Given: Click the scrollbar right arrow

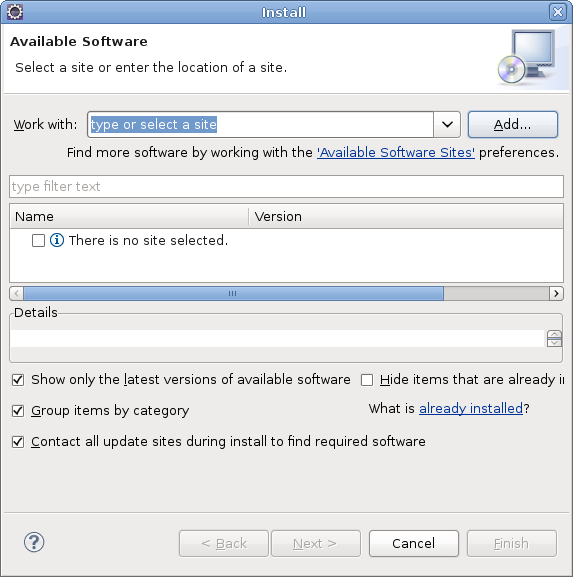Looking at the screenshot, I should pos(556,293).
